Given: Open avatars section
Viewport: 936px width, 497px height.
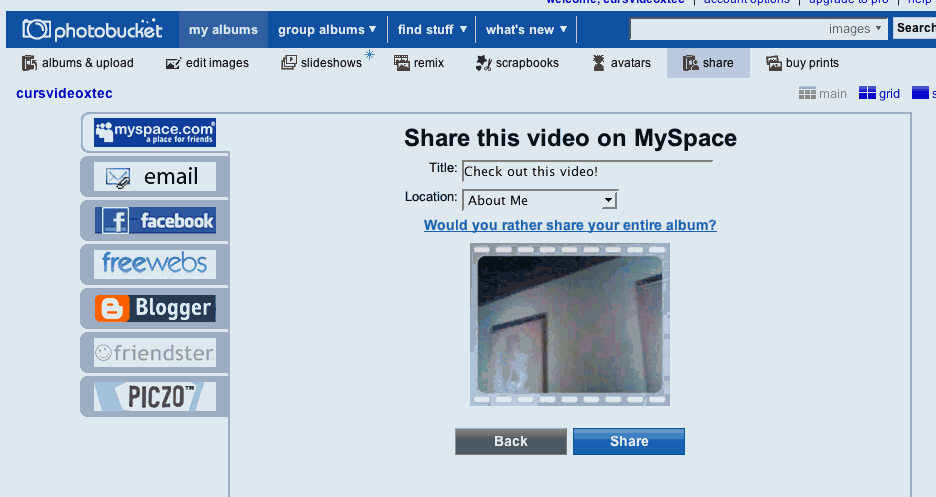Looking at the screenshot, I should (x=621, y=63).
